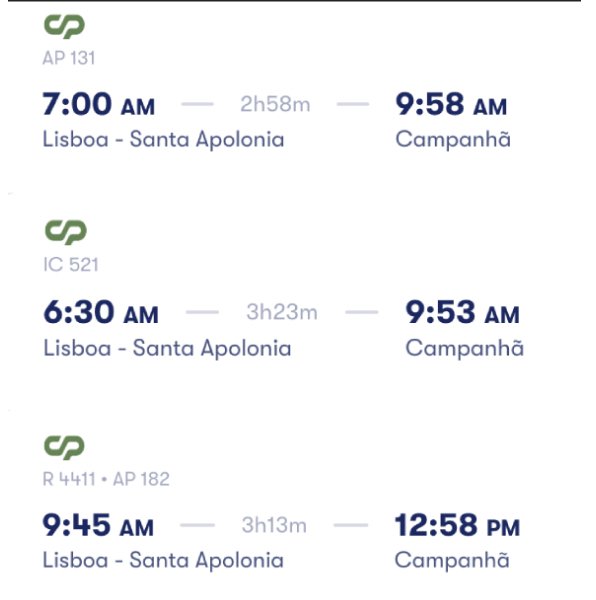Image resolution: width=596 pixels, height=600 pixels.
Task: Click the CP logo above R 4411
Action: 64,447
